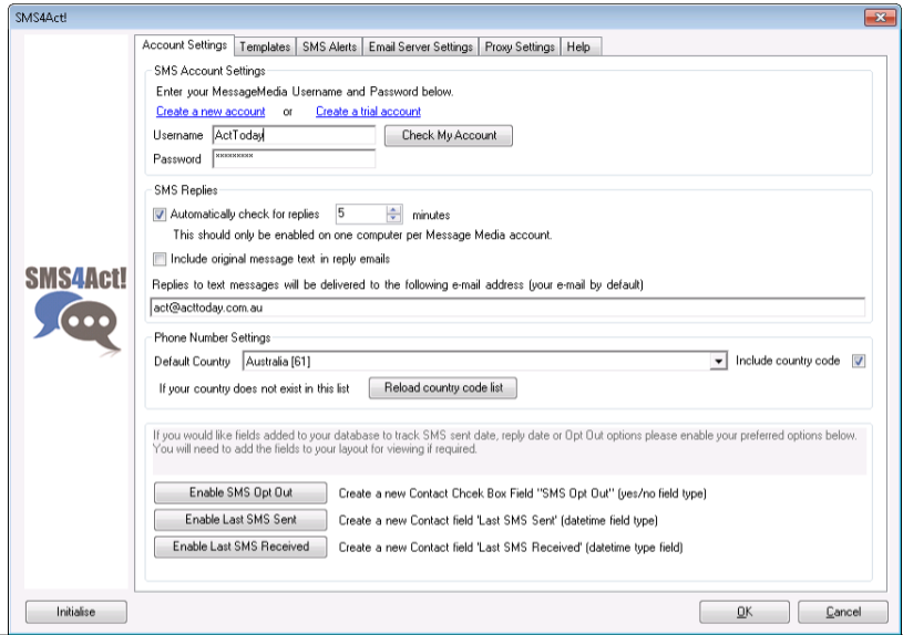Open the Templates tab
This screenshot has height=636, width=904.
[x=265, y=47]
